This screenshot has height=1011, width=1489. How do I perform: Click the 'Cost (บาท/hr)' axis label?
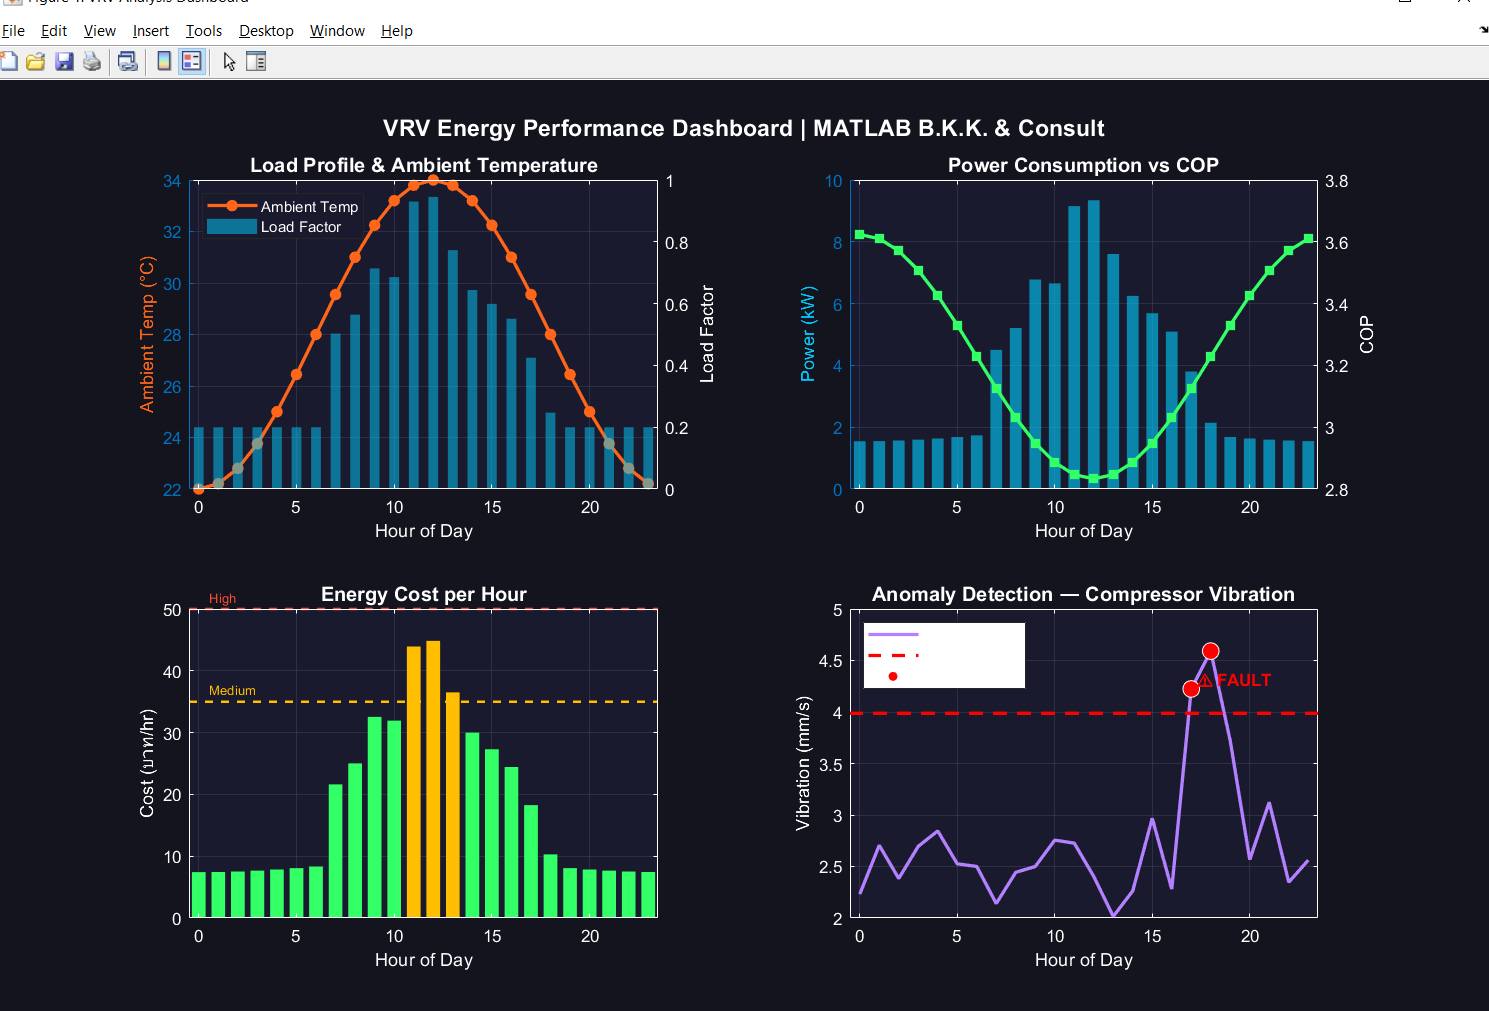tap(147, 763)
